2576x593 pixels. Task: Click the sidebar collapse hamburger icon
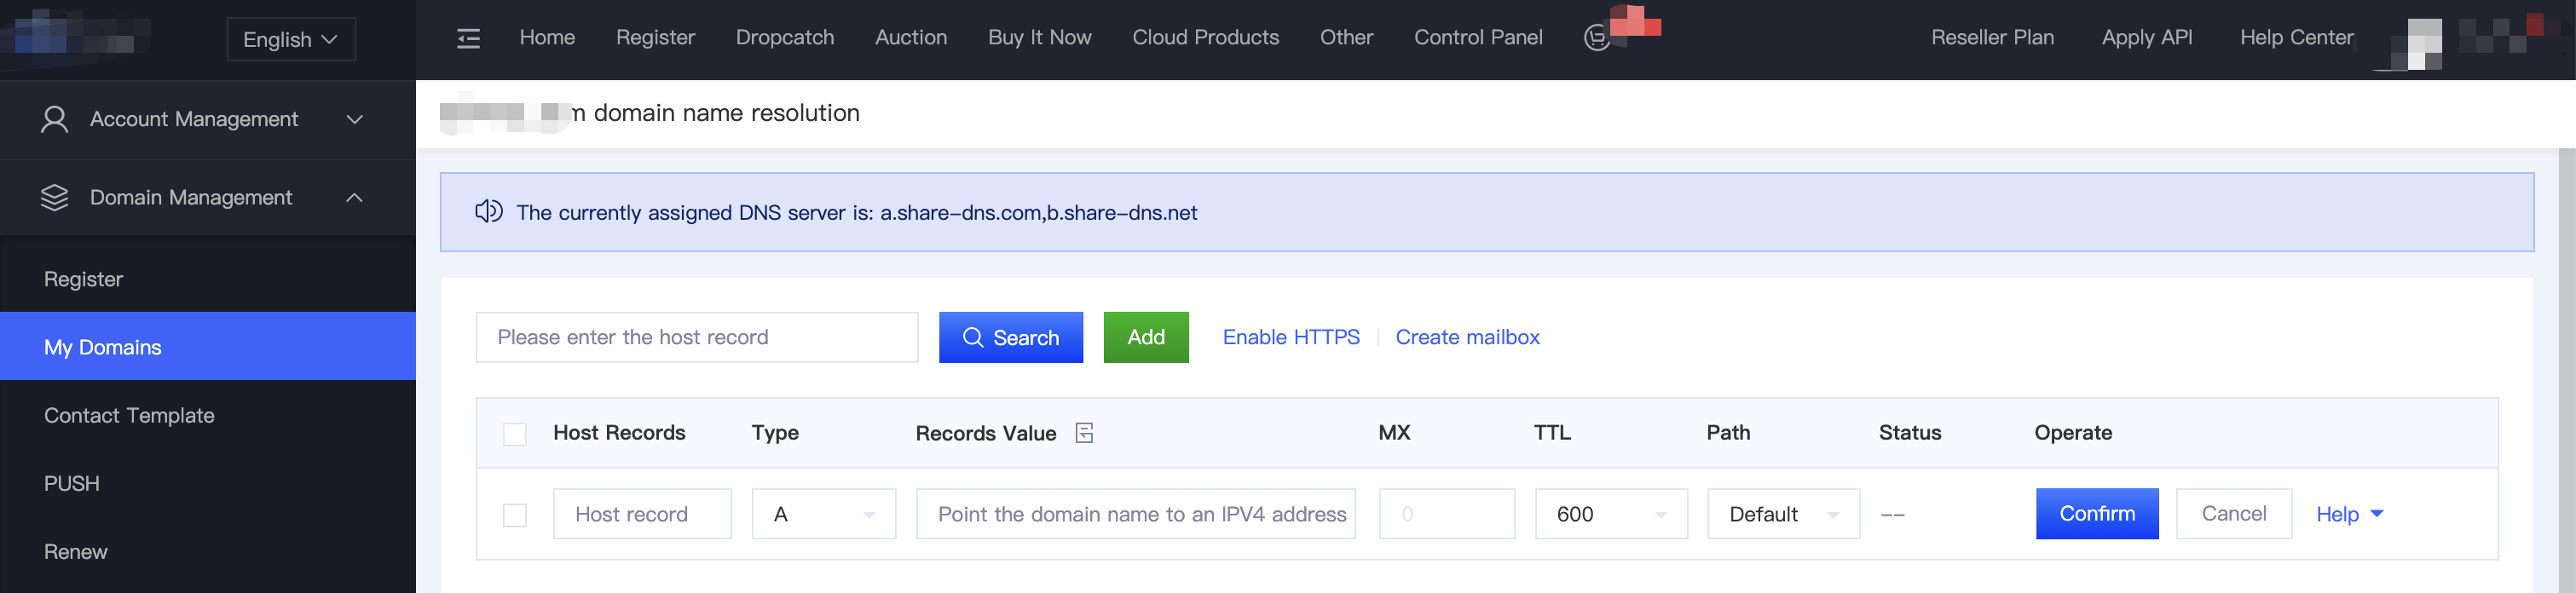[x=468, y=39]
